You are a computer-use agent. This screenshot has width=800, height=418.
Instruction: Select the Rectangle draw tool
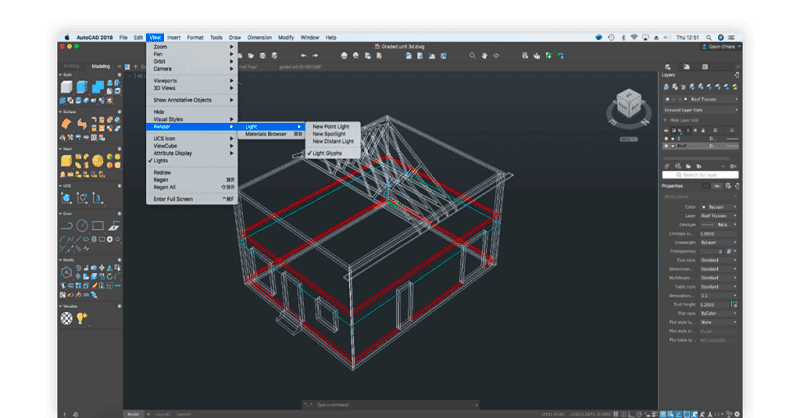point(98,225)
